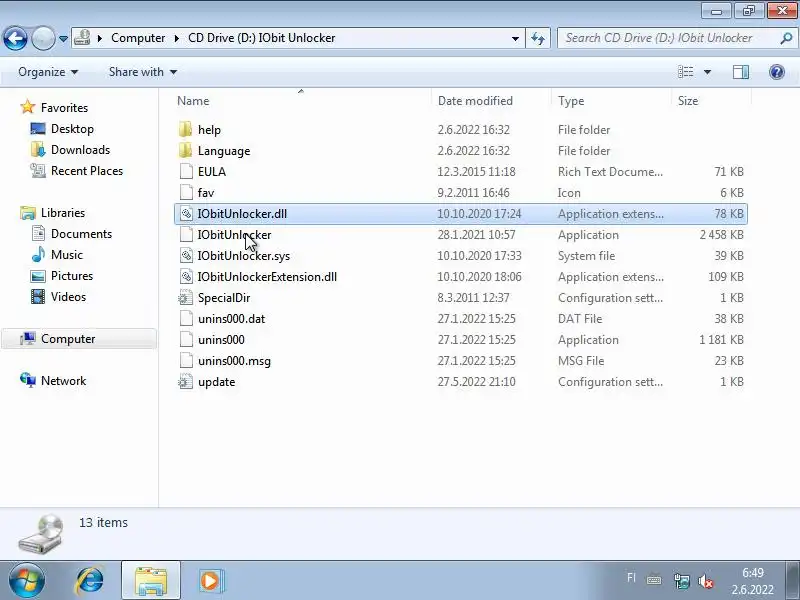The height and width of the screenshot is (600, 800).
Task: Click the FI language indicator
Action: point(631,578)
